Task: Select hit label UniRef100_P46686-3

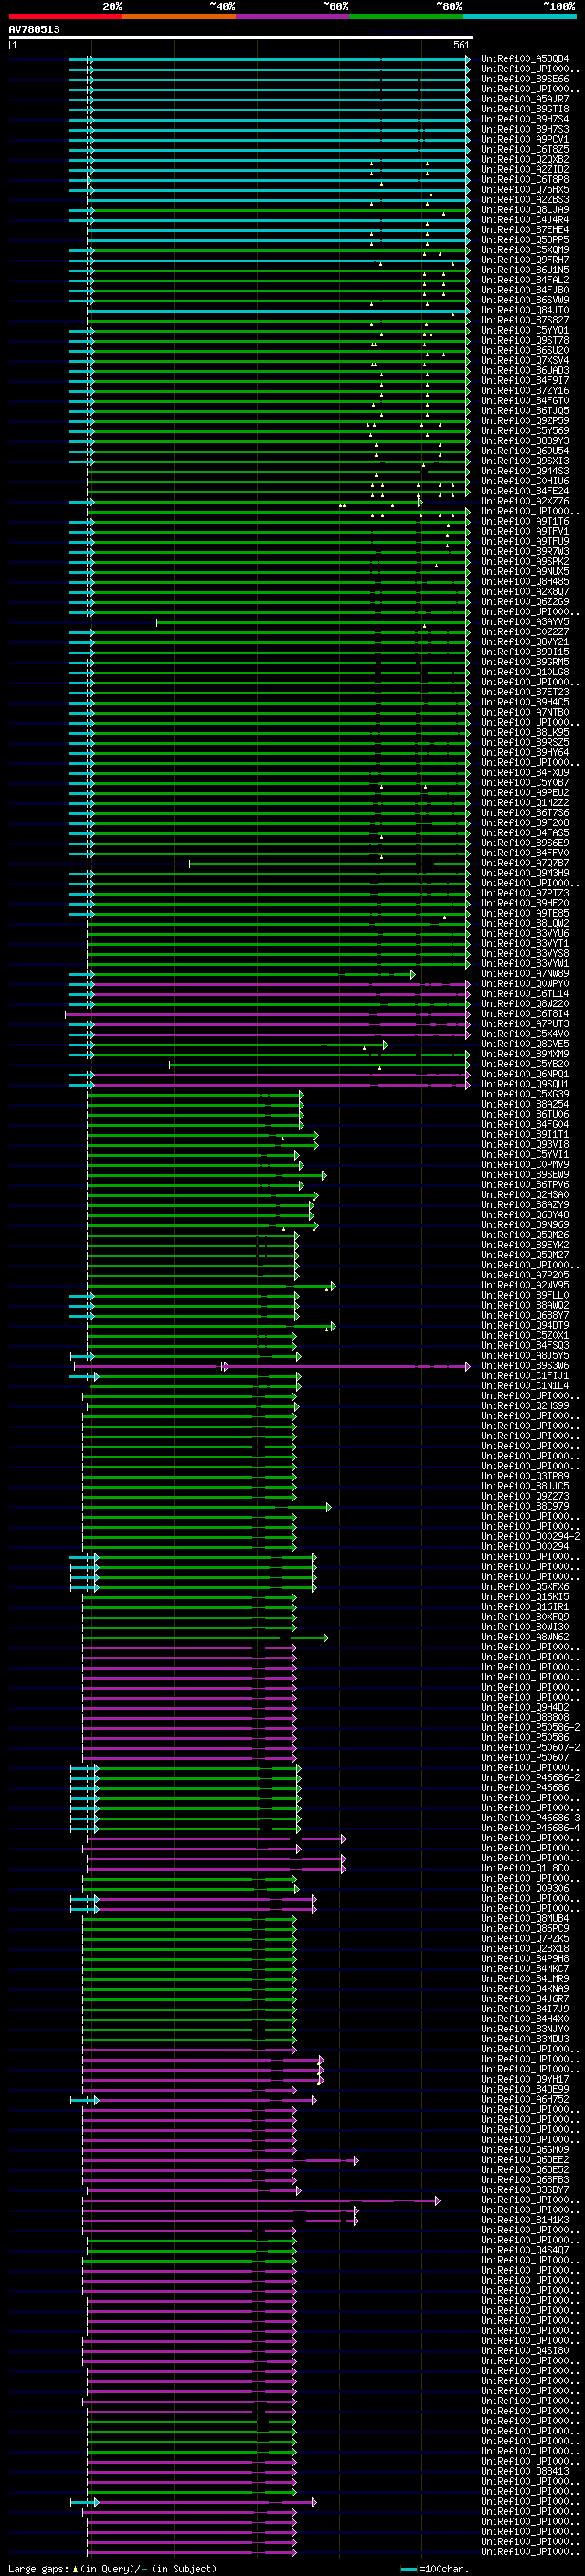Action: (530, 1818)
